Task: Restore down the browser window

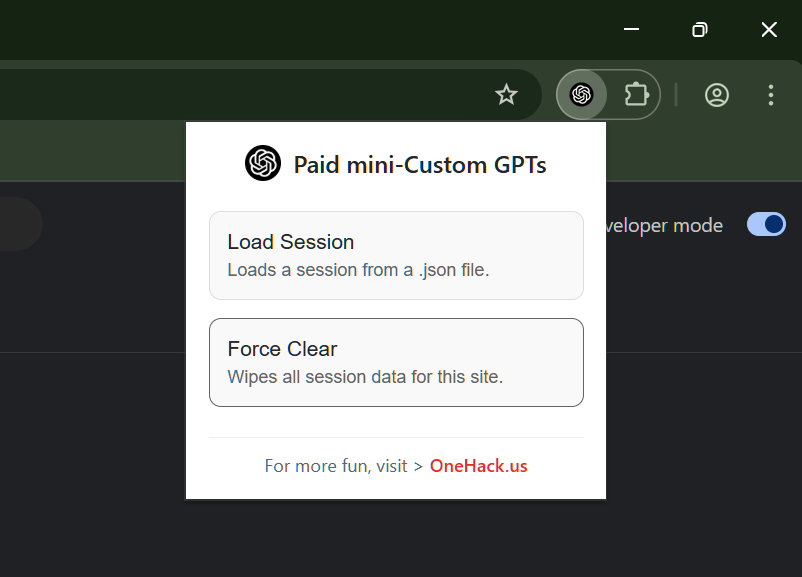Action: (700, 29)
